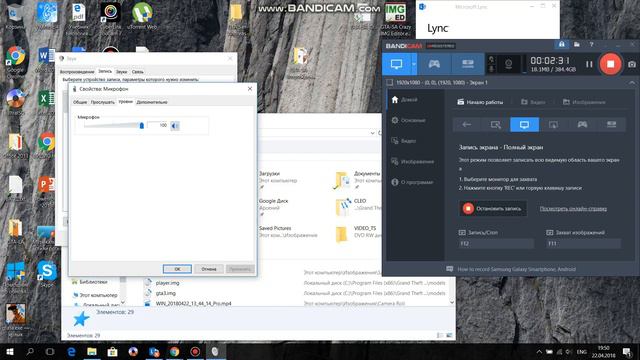Click the F11 image capture hotkey field
Viewport: 640px width, 360px height.
(583, 244)
